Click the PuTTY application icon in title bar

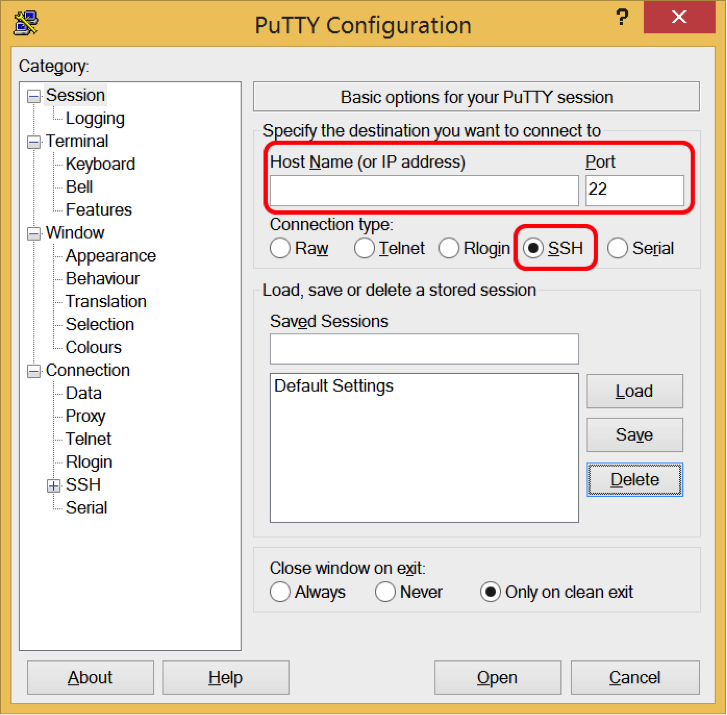tap(26, 22)
